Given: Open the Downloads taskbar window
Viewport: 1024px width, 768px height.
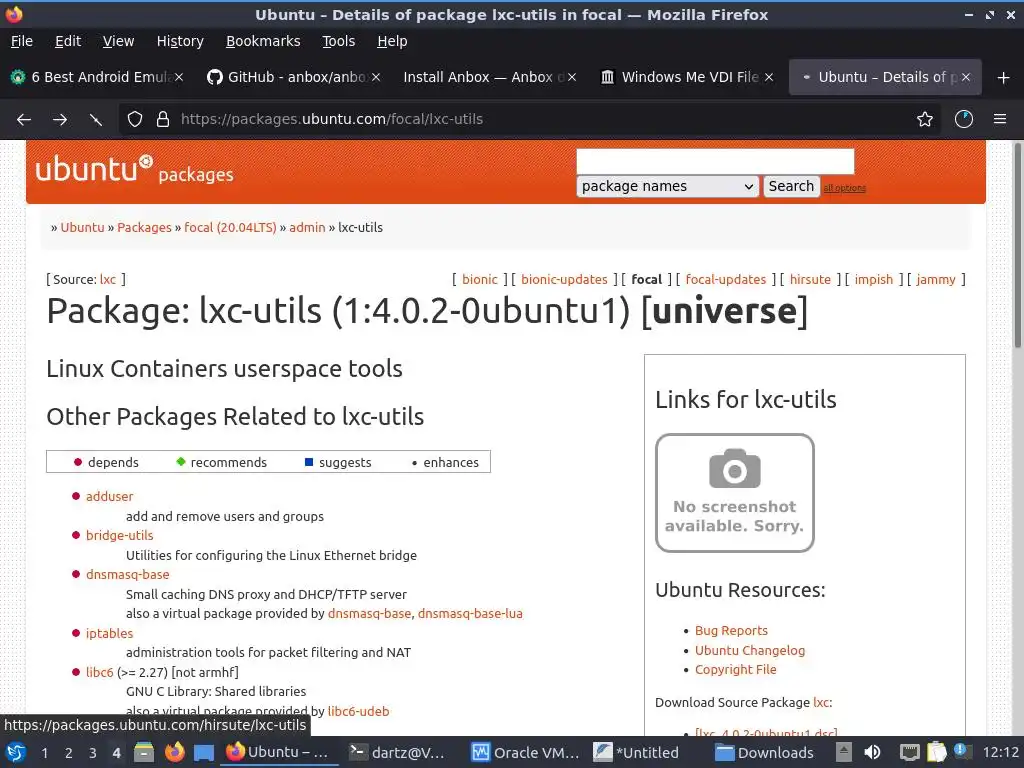Looking at the screenshot, I should tap(764, 752).
